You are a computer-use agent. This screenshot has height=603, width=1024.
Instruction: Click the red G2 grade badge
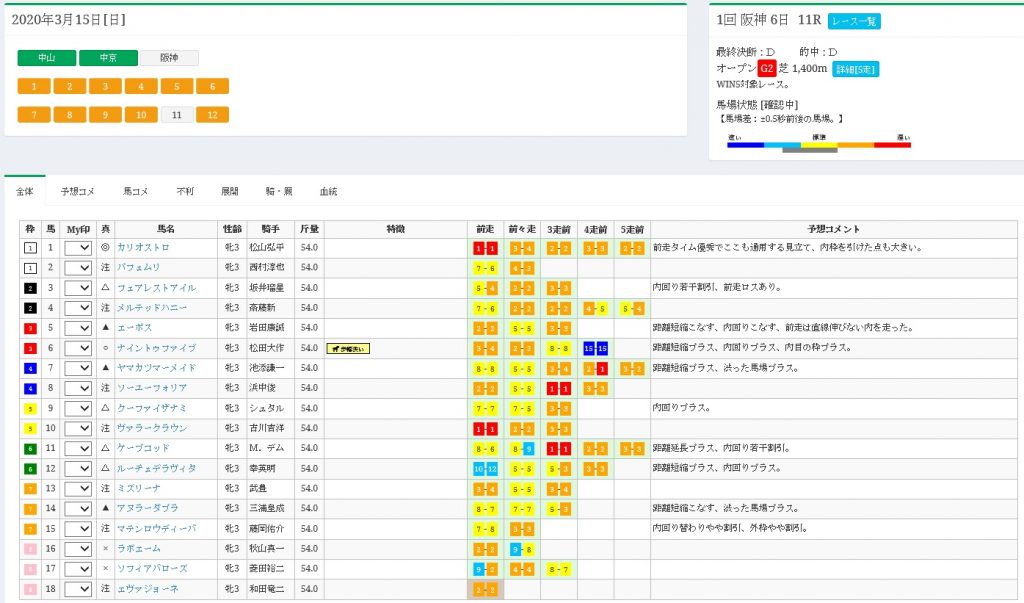click(767, 68)
